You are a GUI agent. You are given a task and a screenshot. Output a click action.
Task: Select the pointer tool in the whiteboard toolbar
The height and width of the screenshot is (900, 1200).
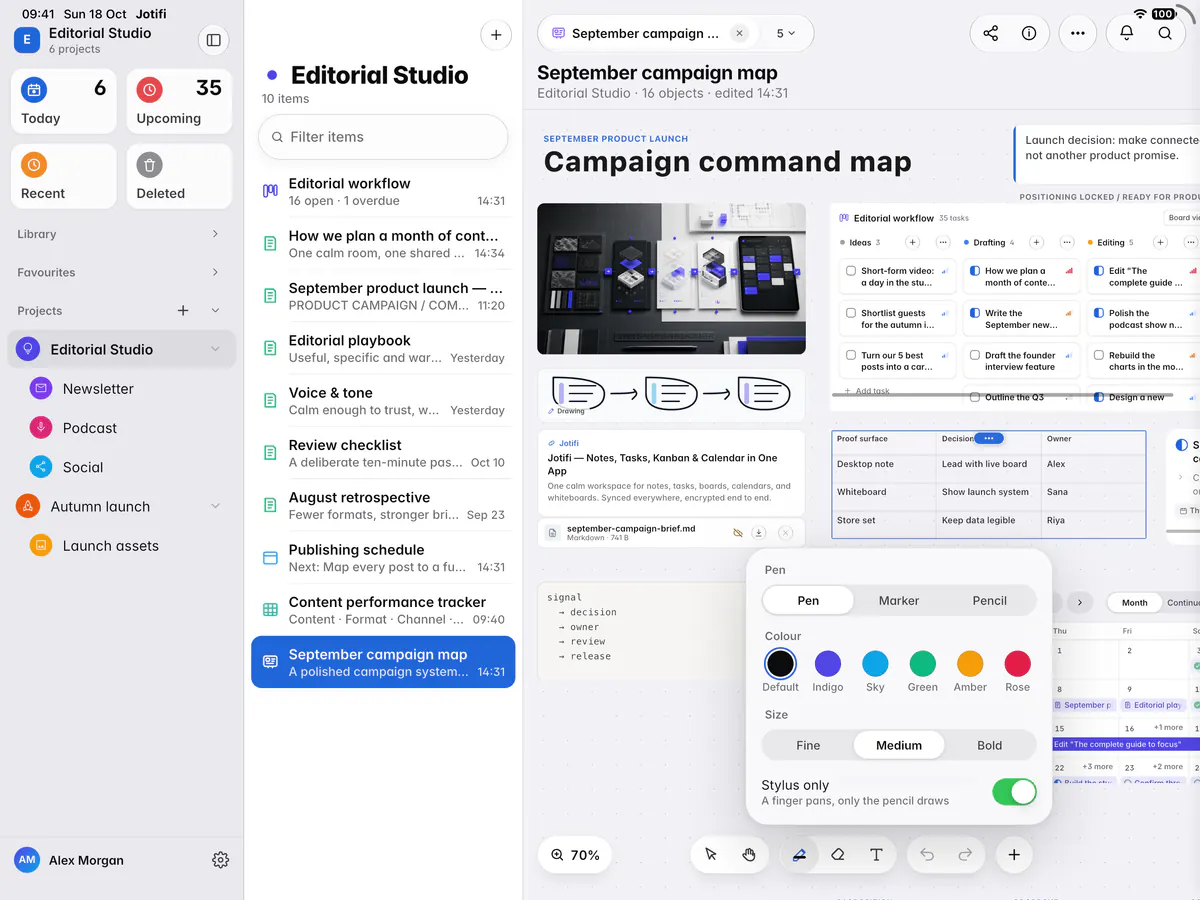coord(711,855)
